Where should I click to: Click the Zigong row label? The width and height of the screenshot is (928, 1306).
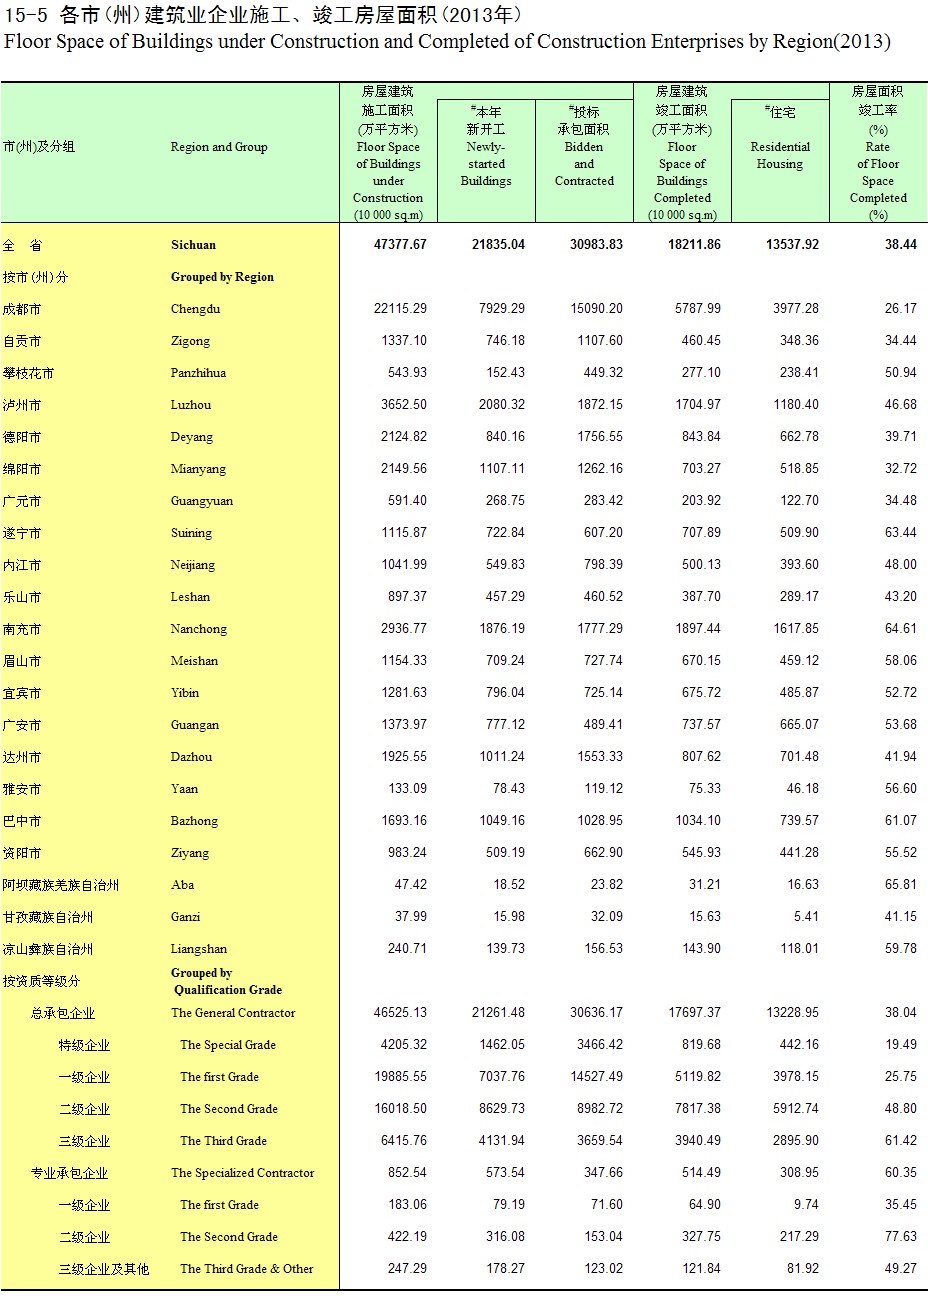tap(190, 341)
